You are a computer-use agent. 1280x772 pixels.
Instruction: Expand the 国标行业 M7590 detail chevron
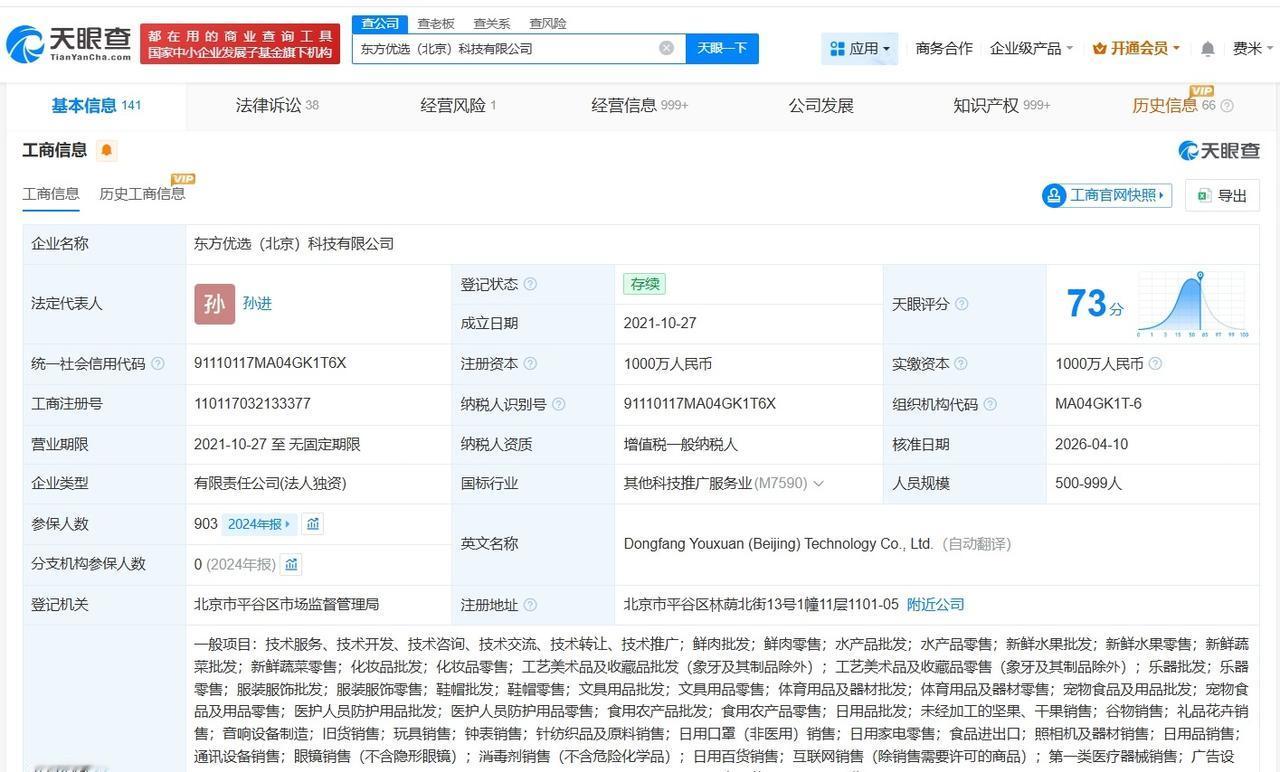click(821, 483)
